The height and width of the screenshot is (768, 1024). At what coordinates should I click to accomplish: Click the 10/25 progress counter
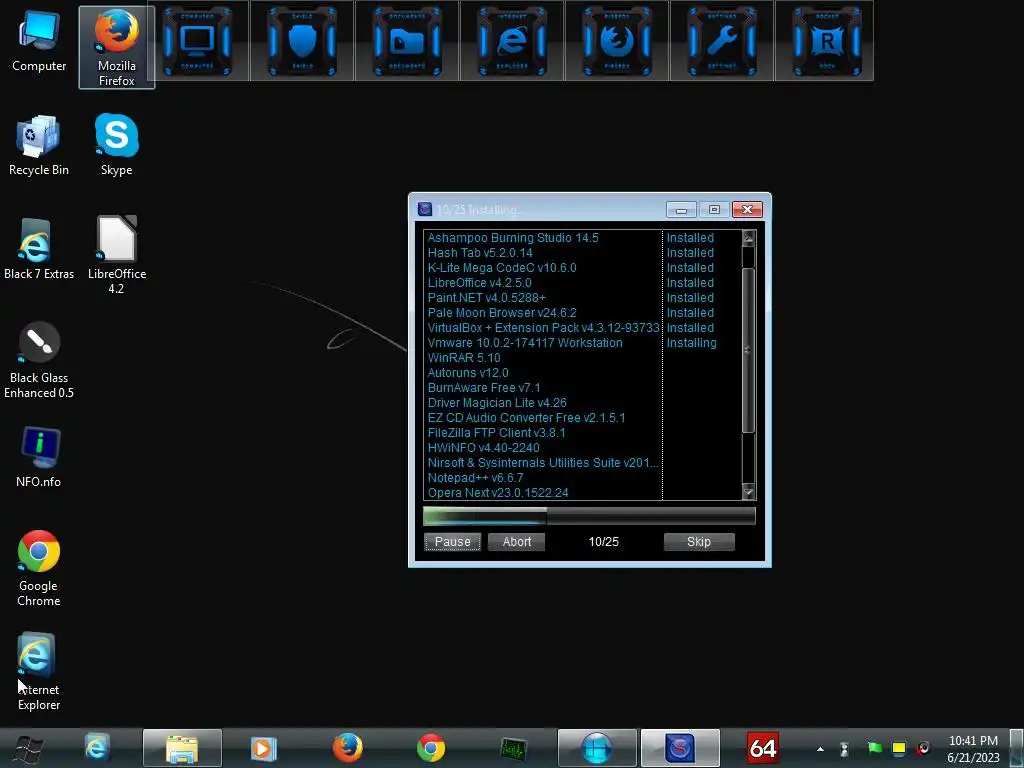(x=603, y=542)
